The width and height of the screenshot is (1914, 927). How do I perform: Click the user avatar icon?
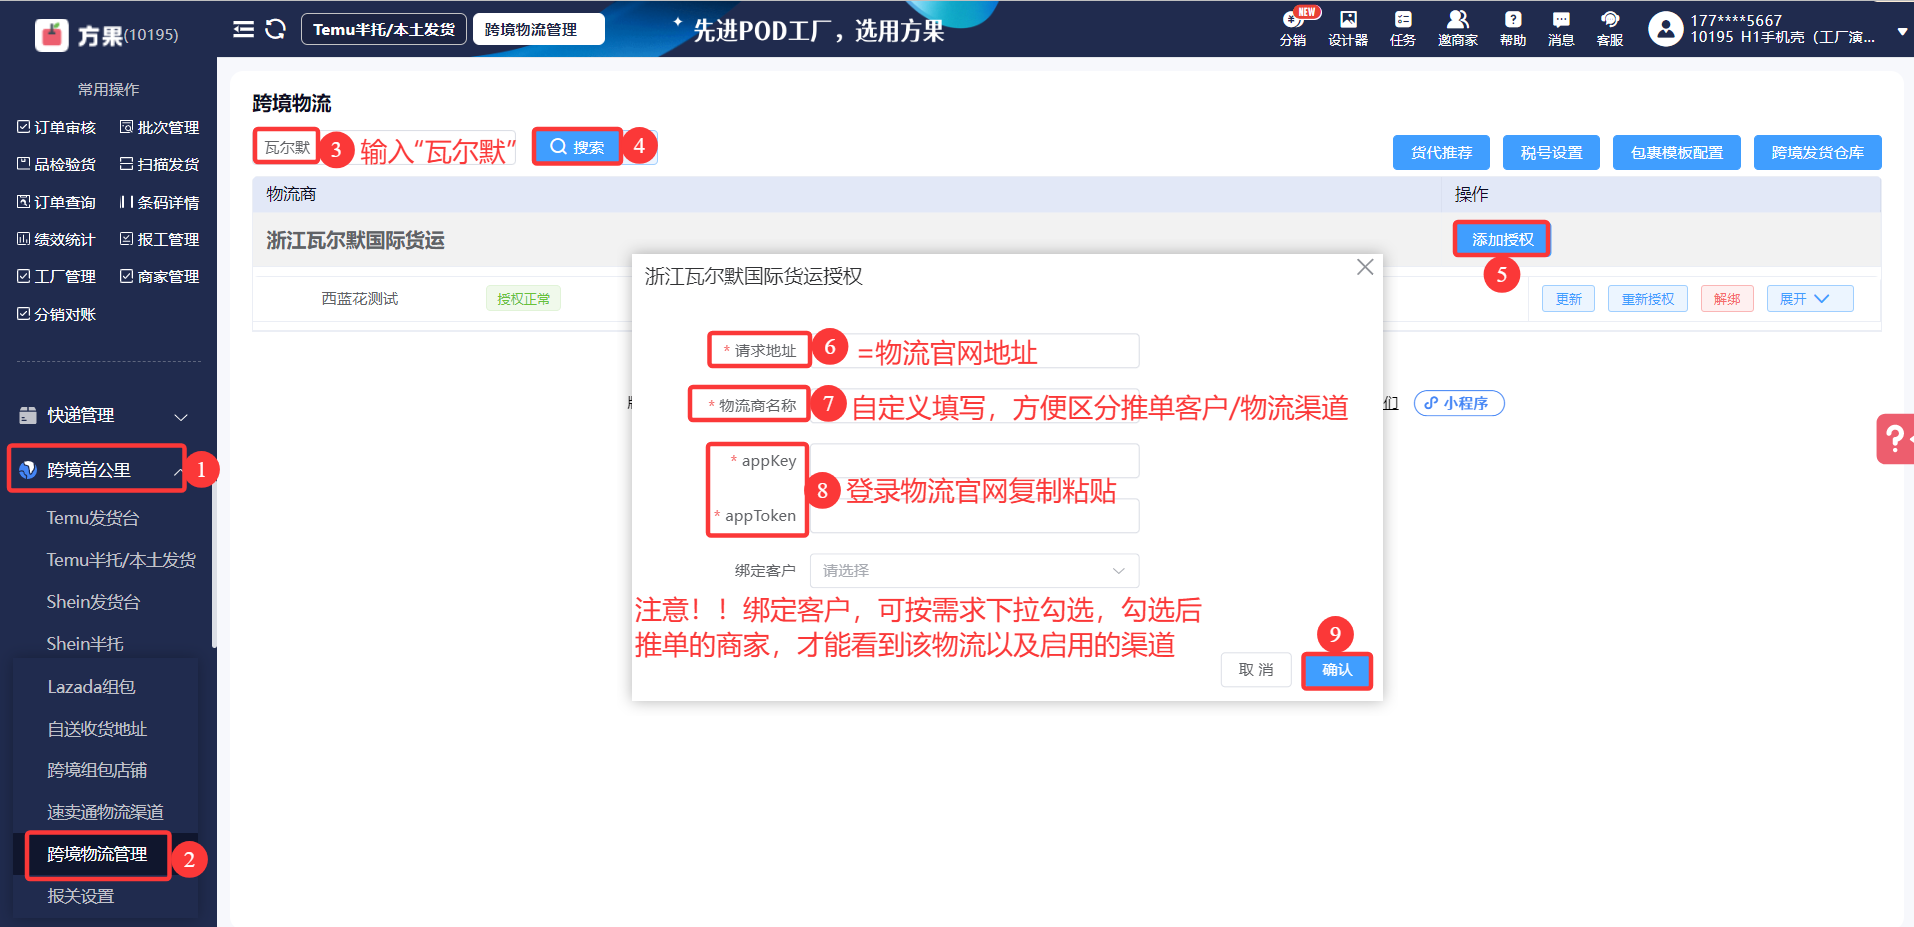coord(1665,29)
